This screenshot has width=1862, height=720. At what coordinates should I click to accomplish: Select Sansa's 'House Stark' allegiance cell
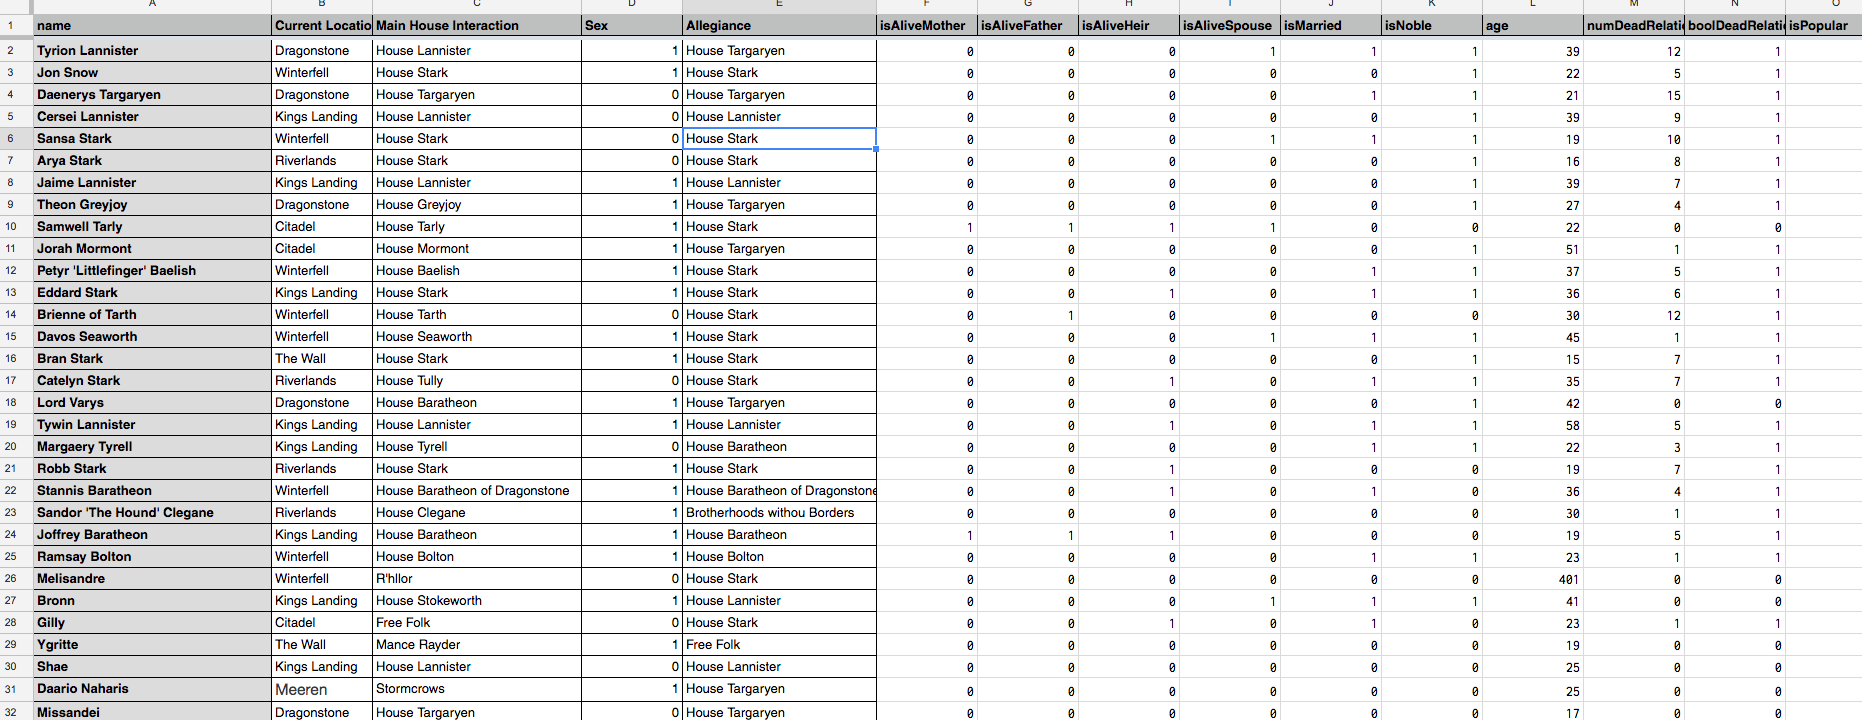(780, 138)
